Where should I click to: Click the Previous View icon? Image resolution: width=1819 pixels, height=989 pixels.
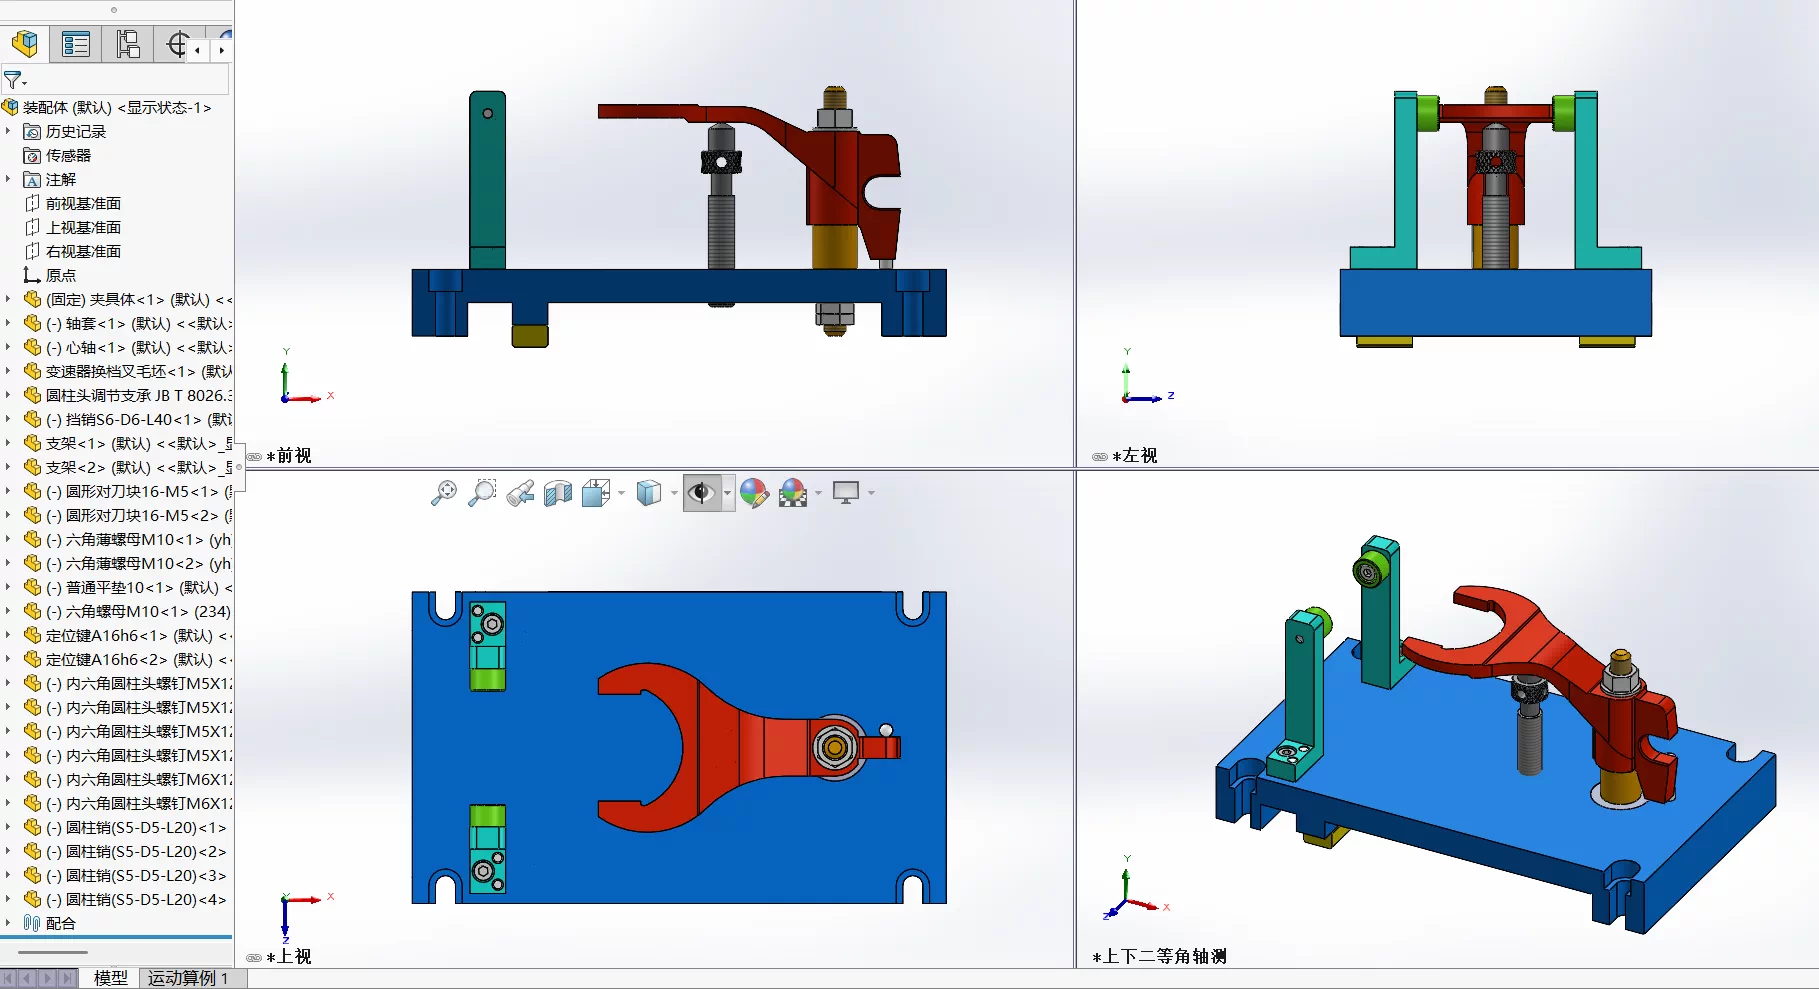(x=520, y=493)
